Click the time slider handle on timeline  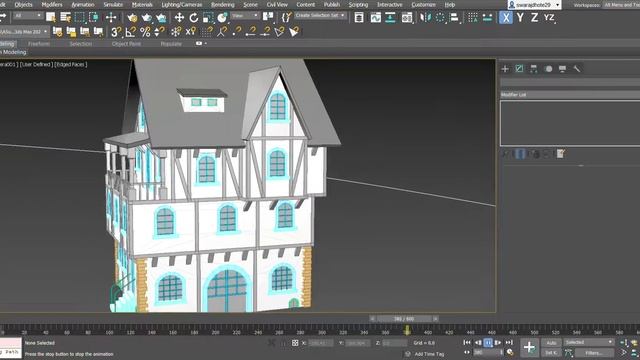(404, 319)
